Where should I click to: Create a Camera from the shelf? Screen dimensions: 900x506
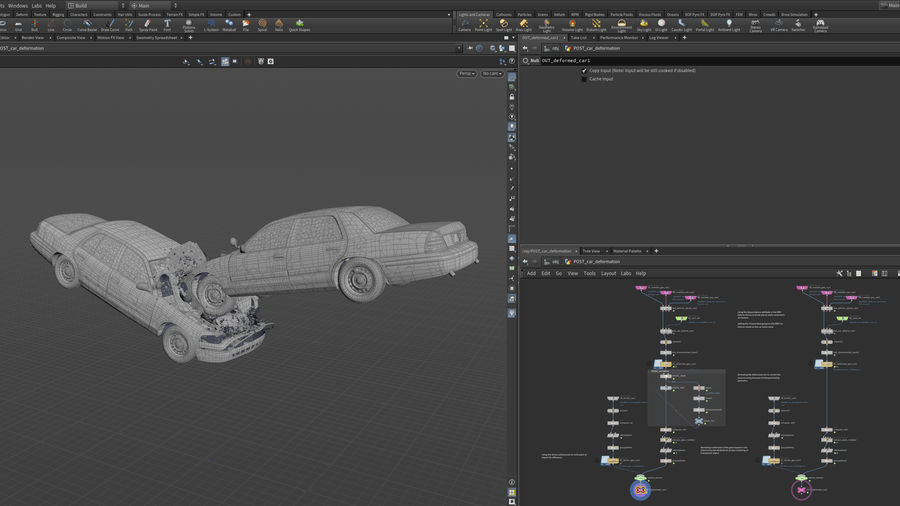click(464, 25)
